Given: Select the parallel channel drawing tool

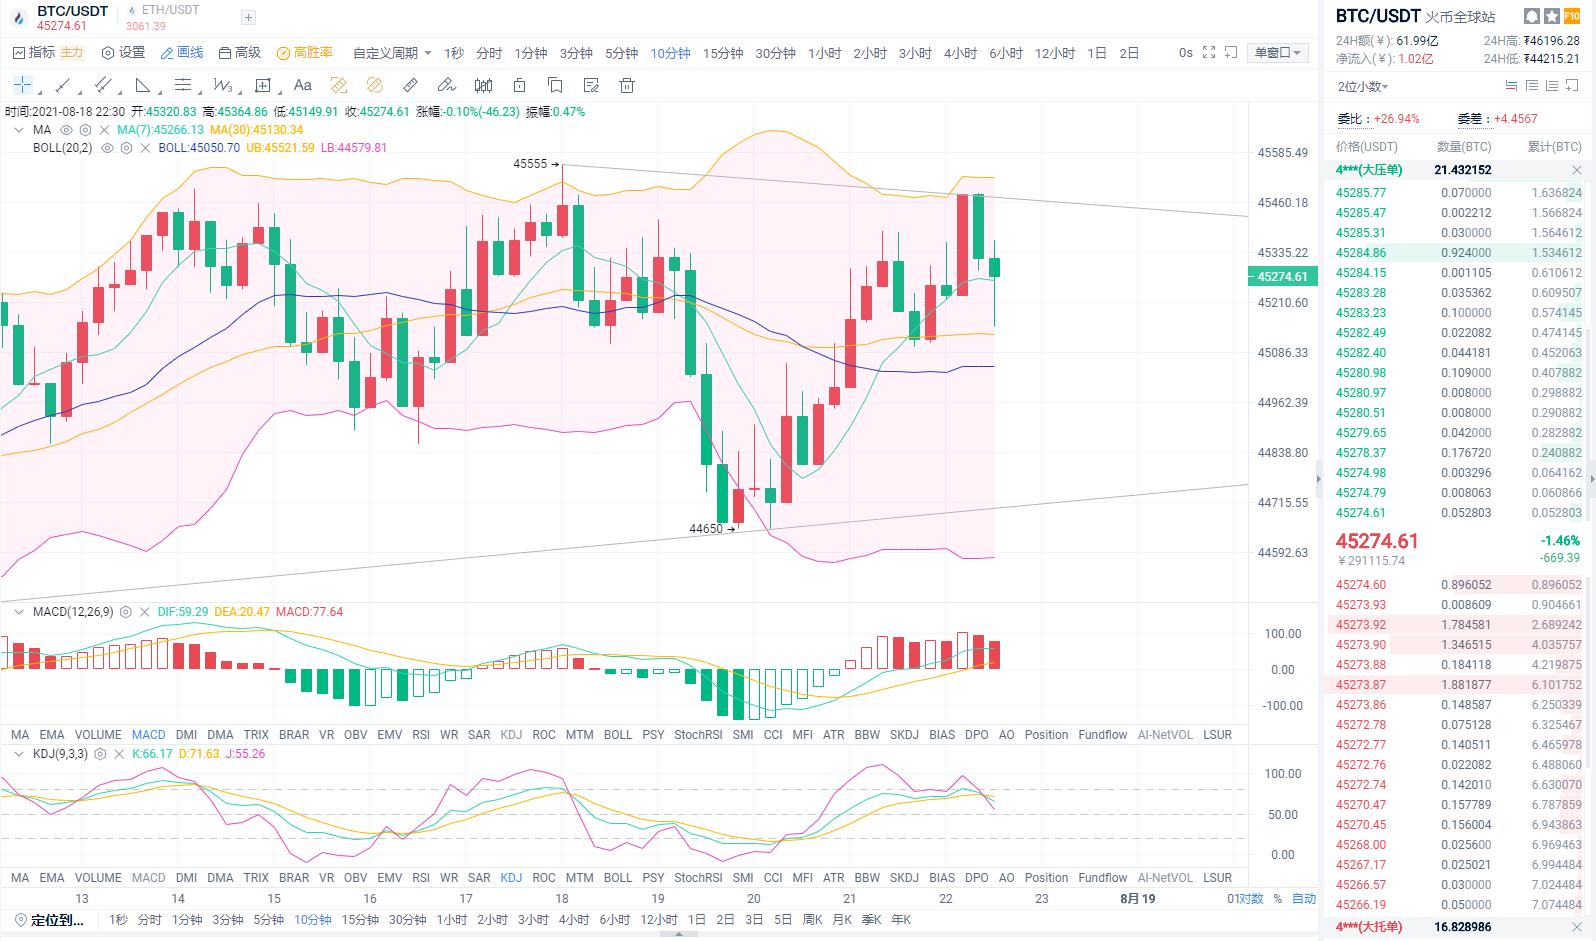Looking at the screenshot, I should [x=103, y=85].
